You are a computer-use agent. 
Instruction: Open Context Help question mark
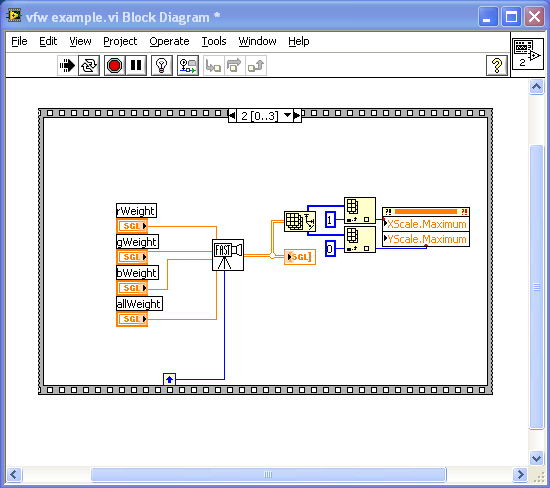coord(497,66)
